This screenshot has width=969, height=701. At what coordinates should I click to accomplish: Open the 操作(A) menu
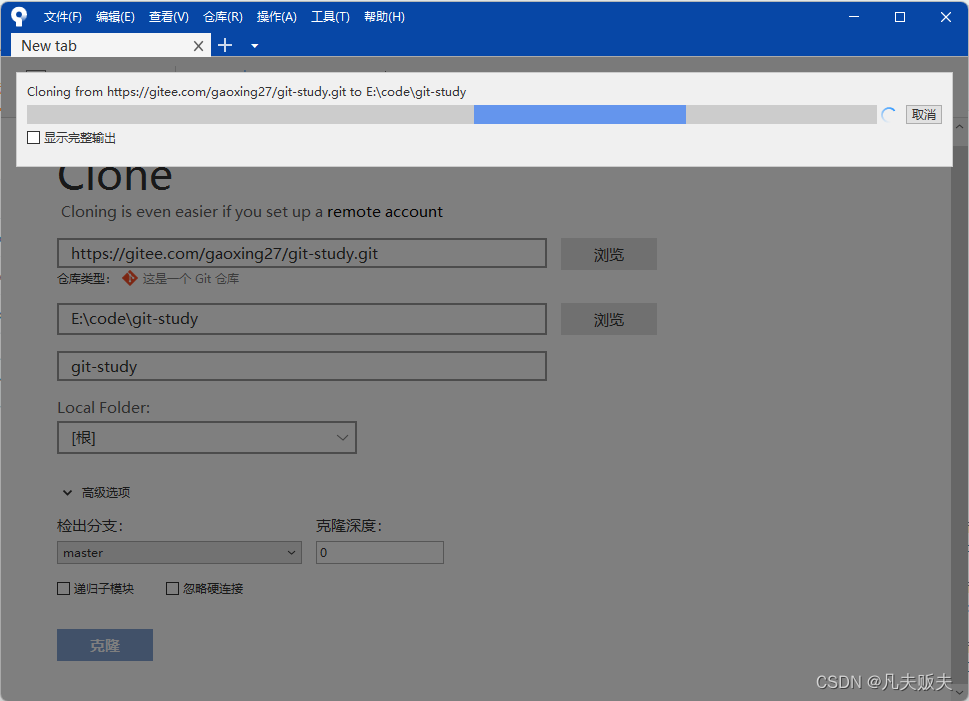[x=276, y=17]
